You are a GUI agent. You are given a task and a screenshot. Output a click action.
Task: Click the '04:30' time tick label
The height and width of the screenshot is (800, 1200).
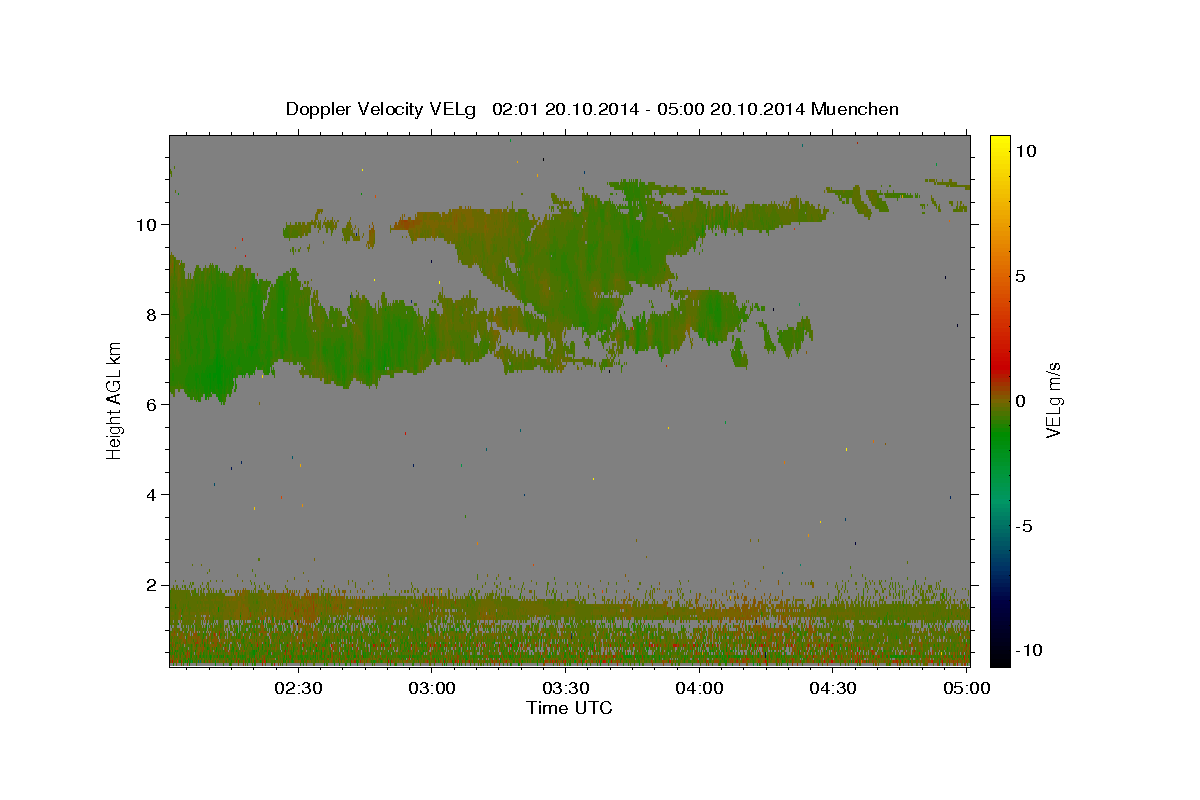833,688
